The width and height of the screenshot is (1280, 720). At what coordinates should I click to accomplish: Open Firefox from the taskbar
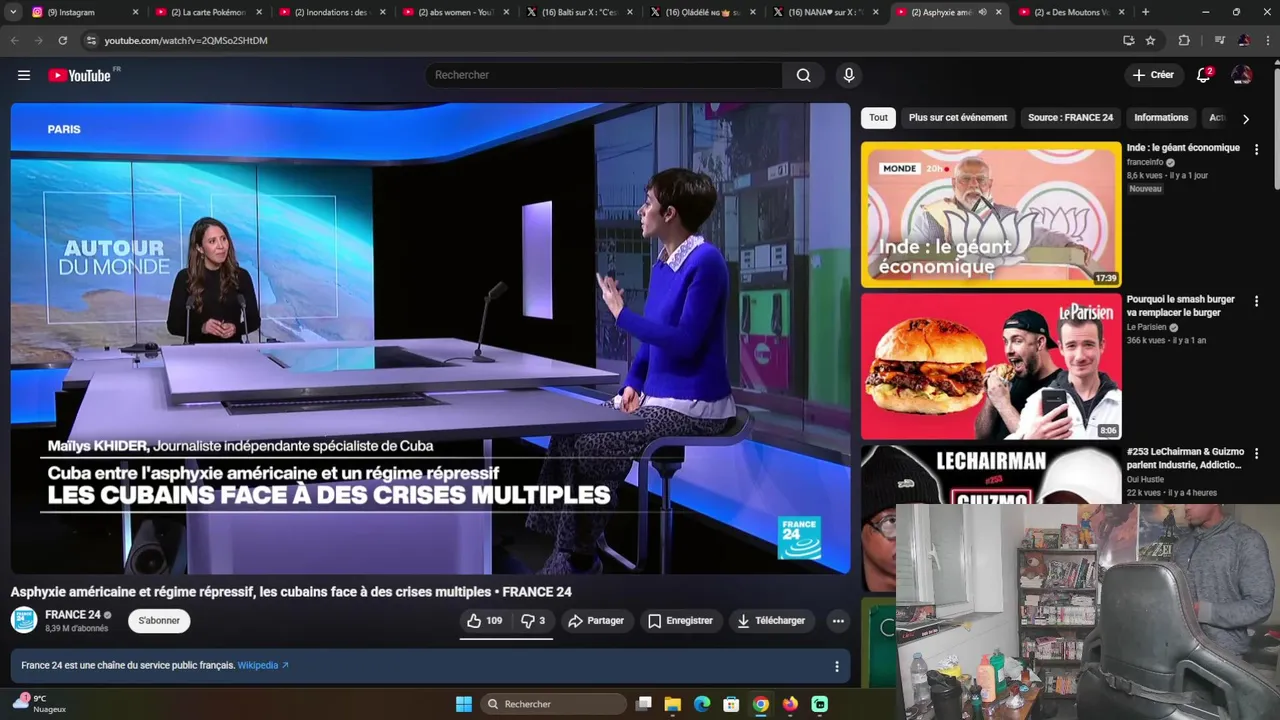pyautogui.click(x=790, y=704)
